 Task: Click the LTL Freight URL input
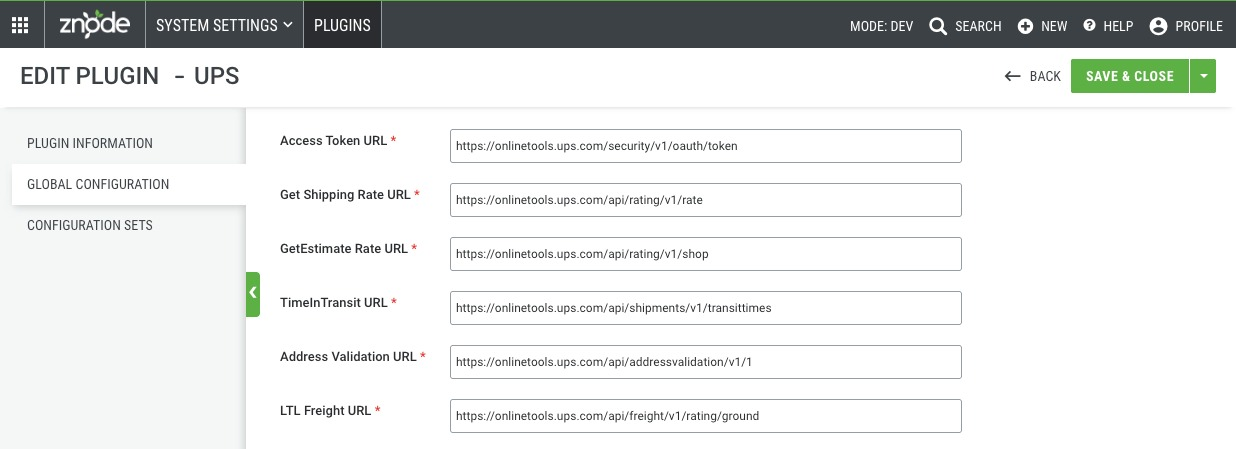click(706, 416)
